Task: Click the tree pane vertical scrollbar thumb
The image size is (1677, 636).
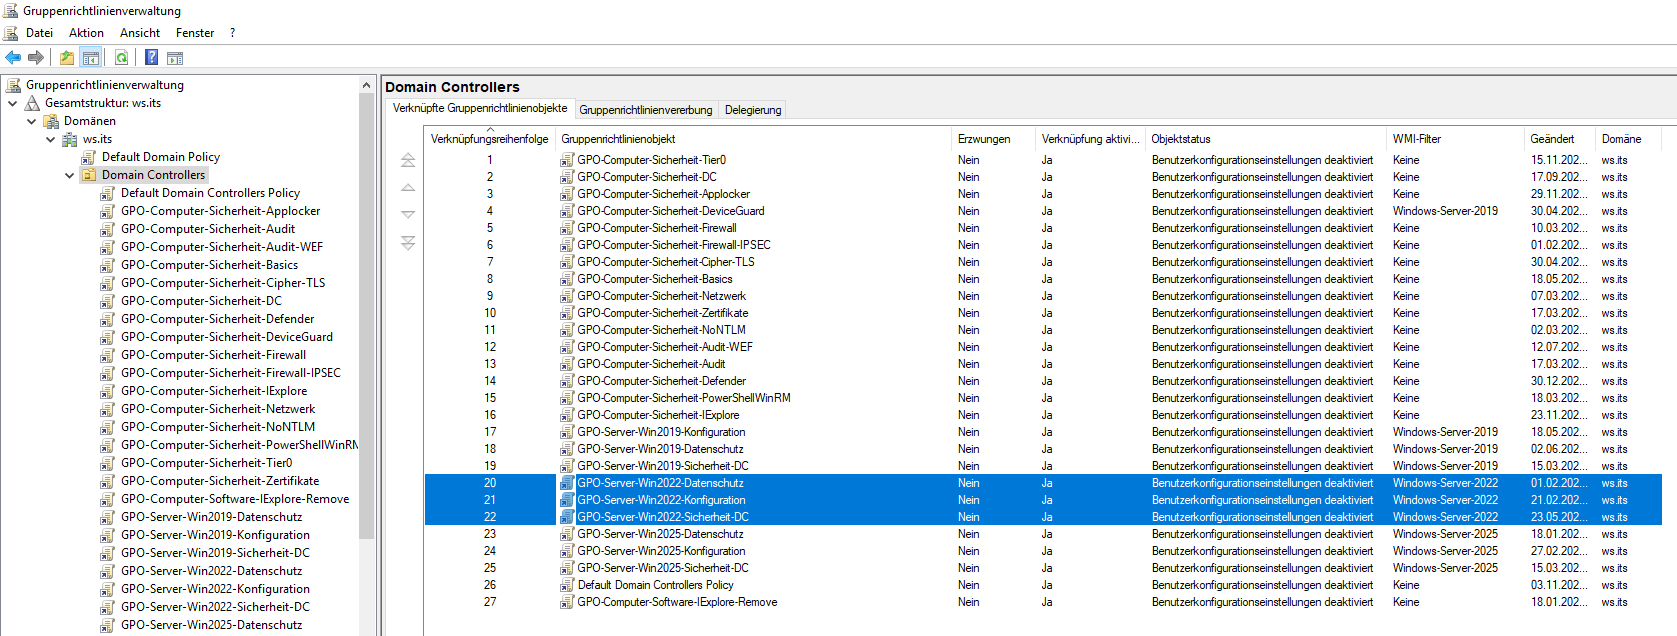Action: [367, 315]
